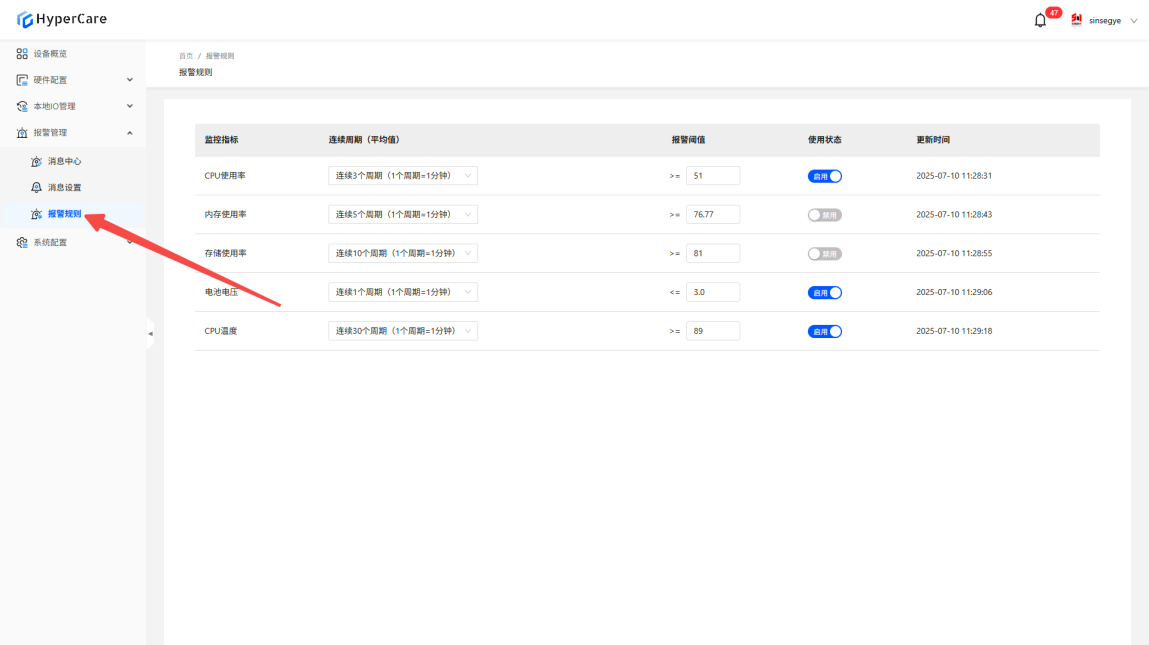Viewport: 1149px width, 645px height.
Task: Expand the 硬件配置 menu chevron
Action: (130, 80)
